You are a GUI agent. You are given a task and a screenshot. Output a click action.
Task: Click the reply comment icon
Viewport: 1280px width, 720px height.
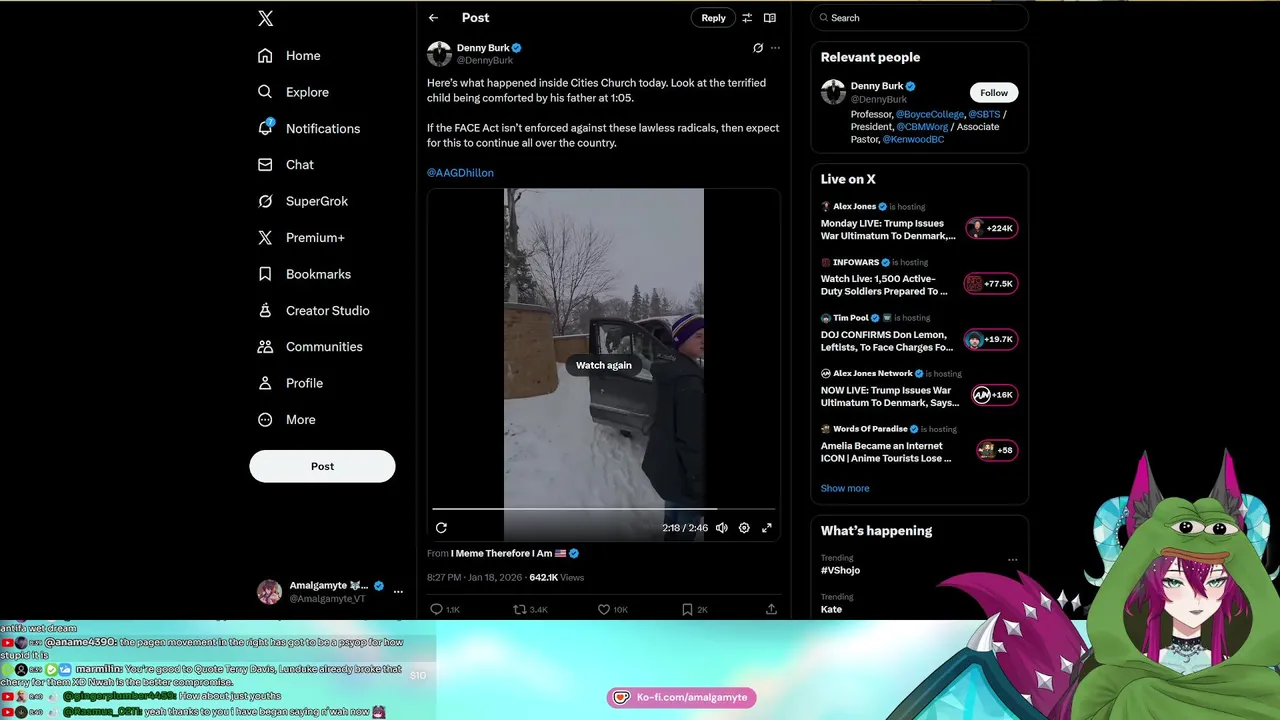[x=436, y=609]
